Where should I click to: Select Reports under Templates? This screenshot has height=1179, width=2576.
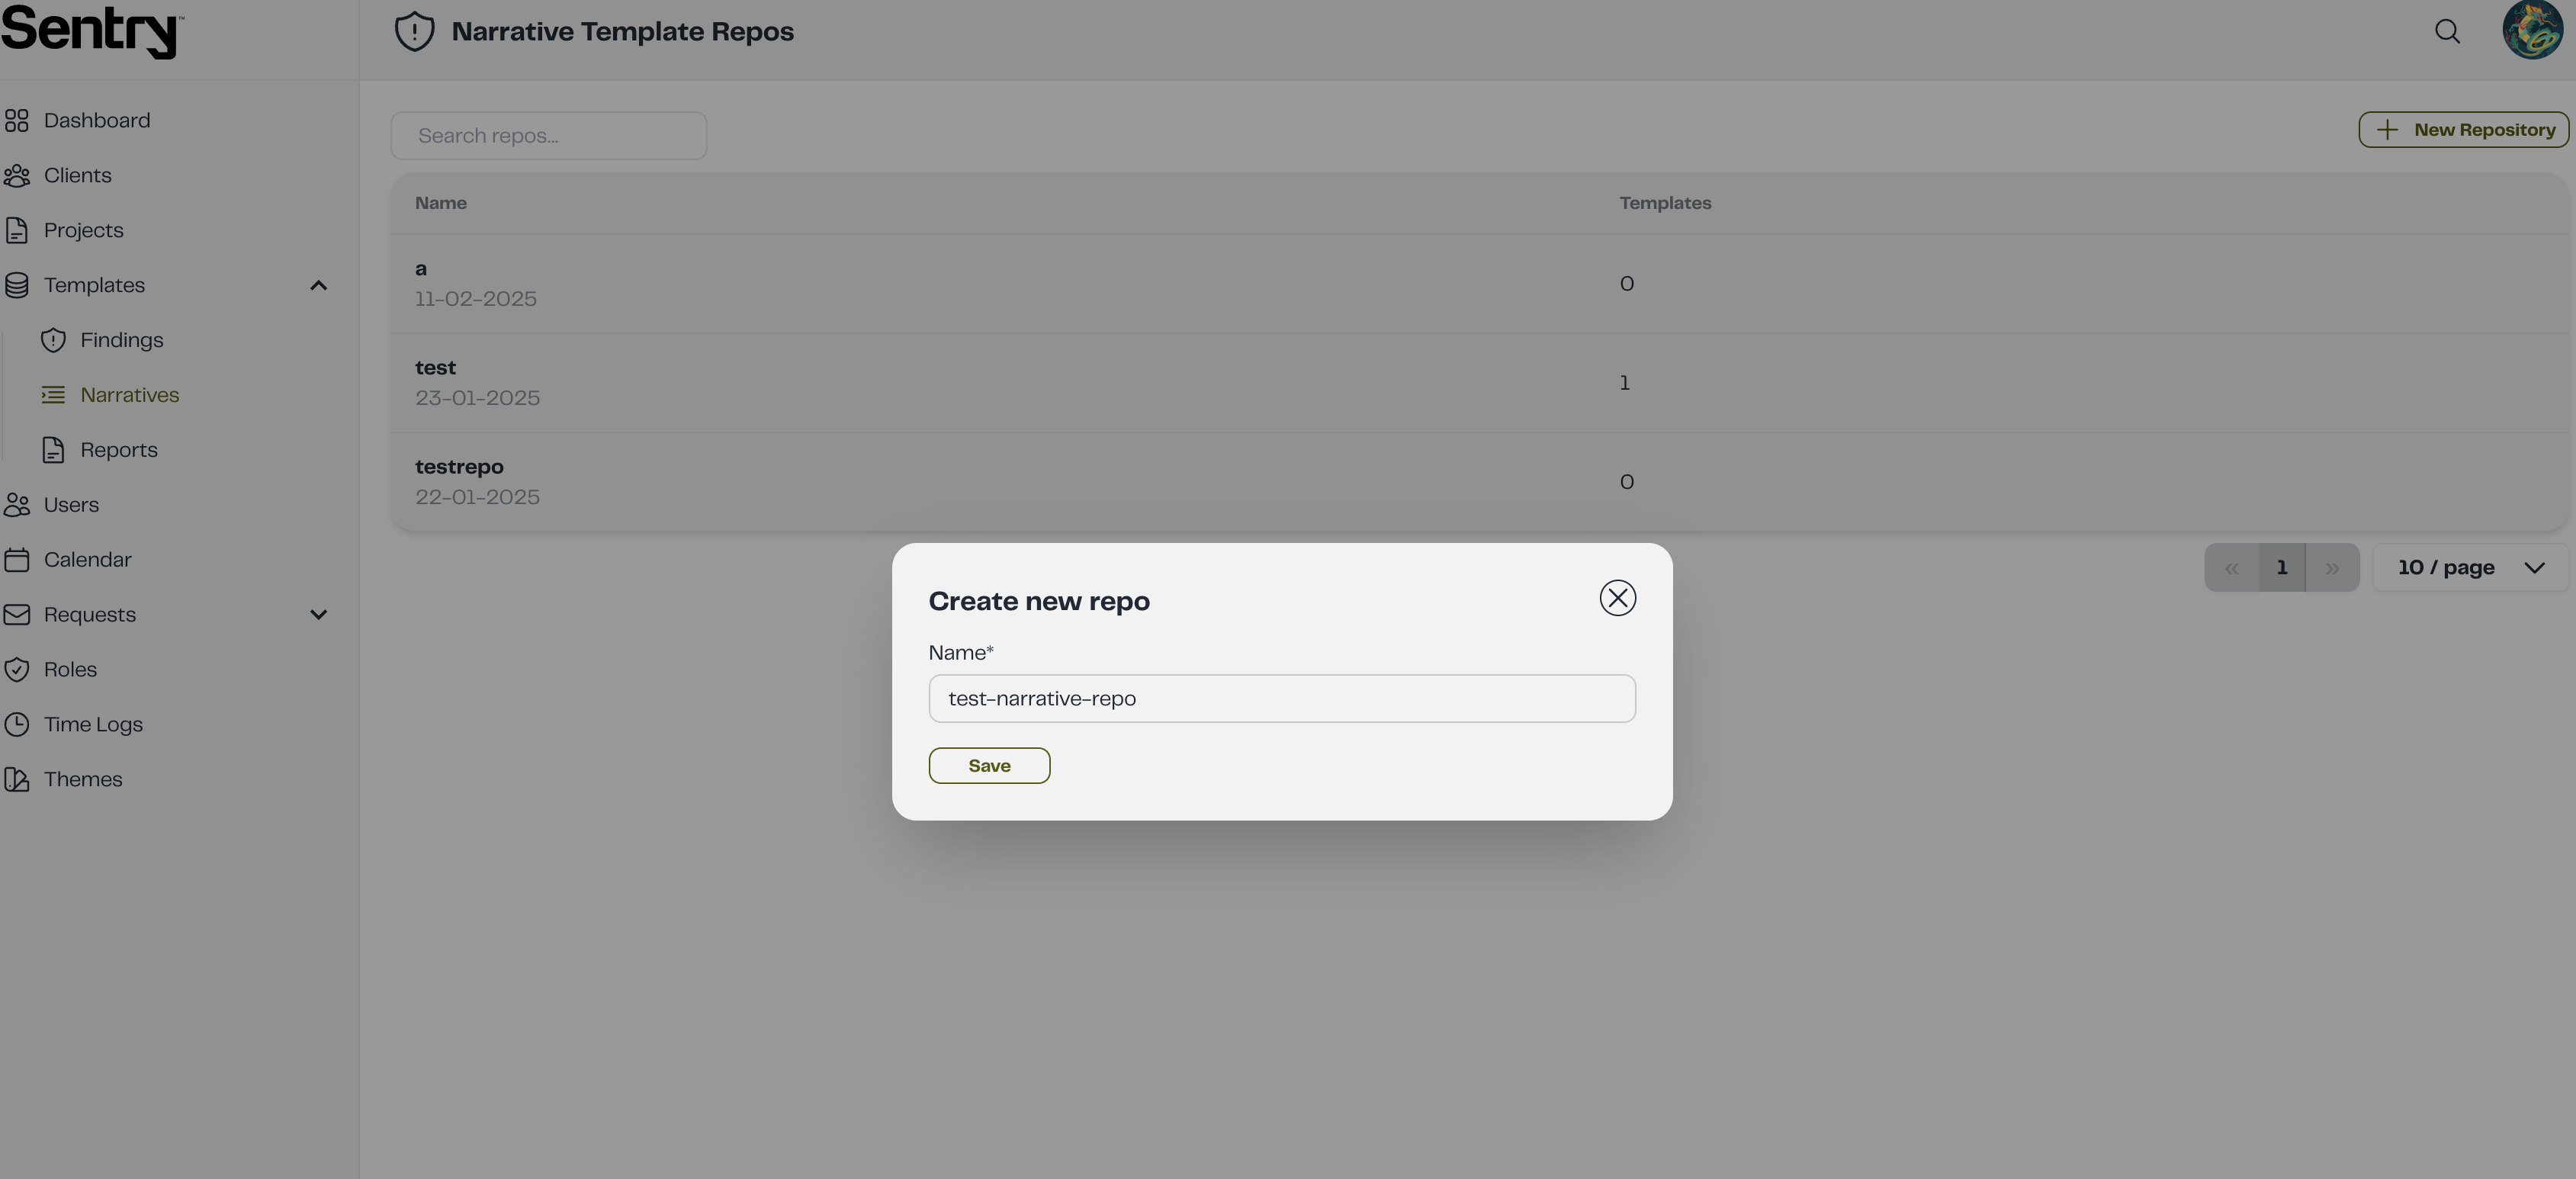pos(119,450)
